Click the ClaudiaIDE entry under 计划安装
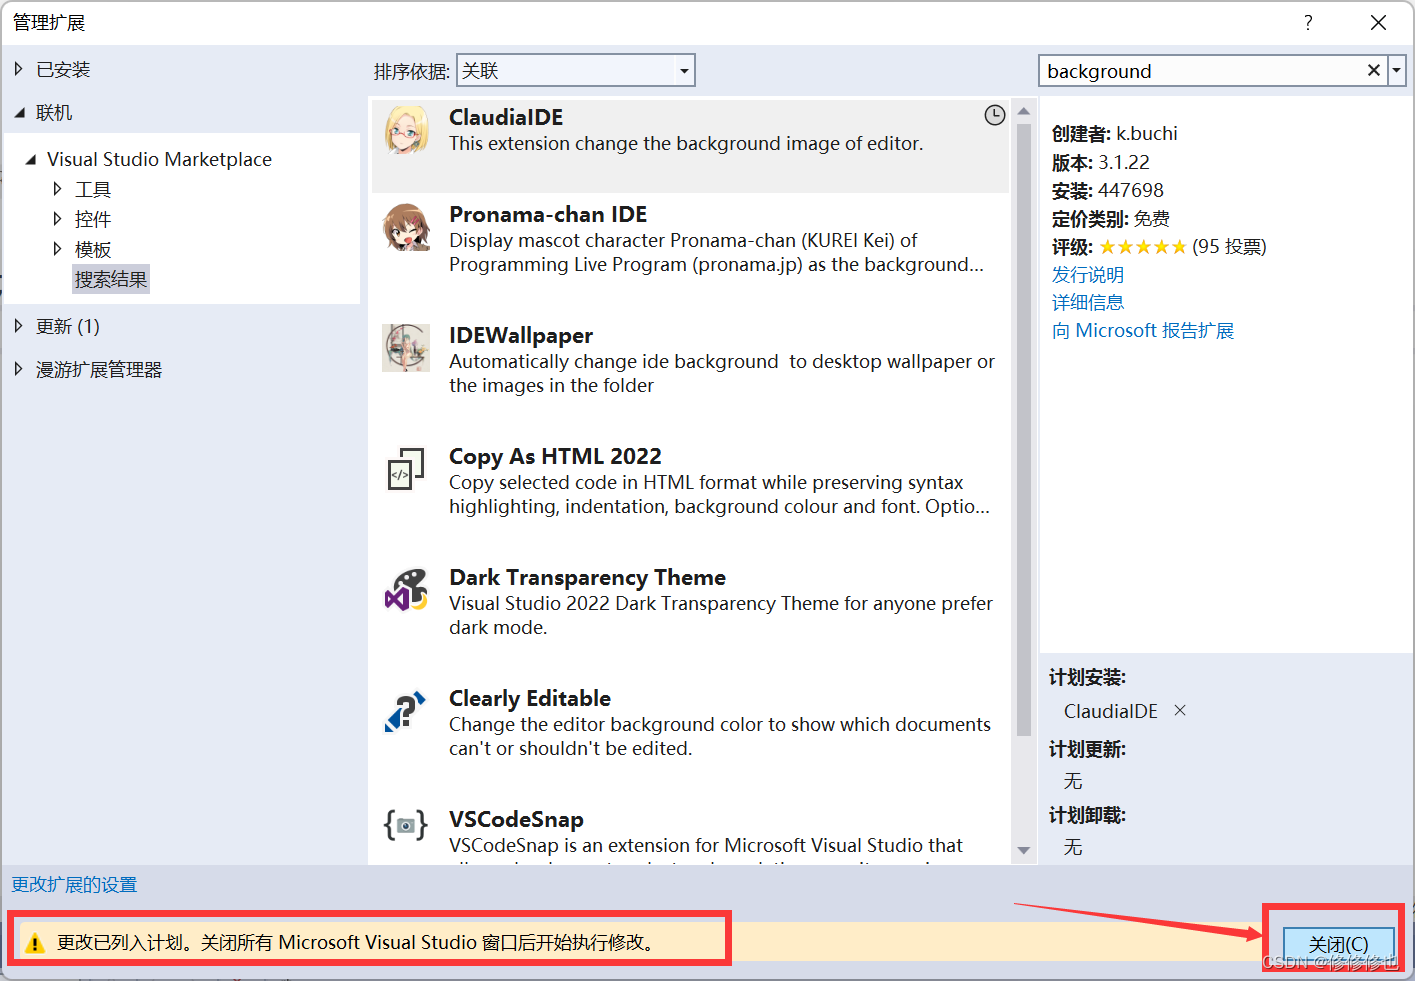This screenshot has width=1415, height=981. (1110, 711)
